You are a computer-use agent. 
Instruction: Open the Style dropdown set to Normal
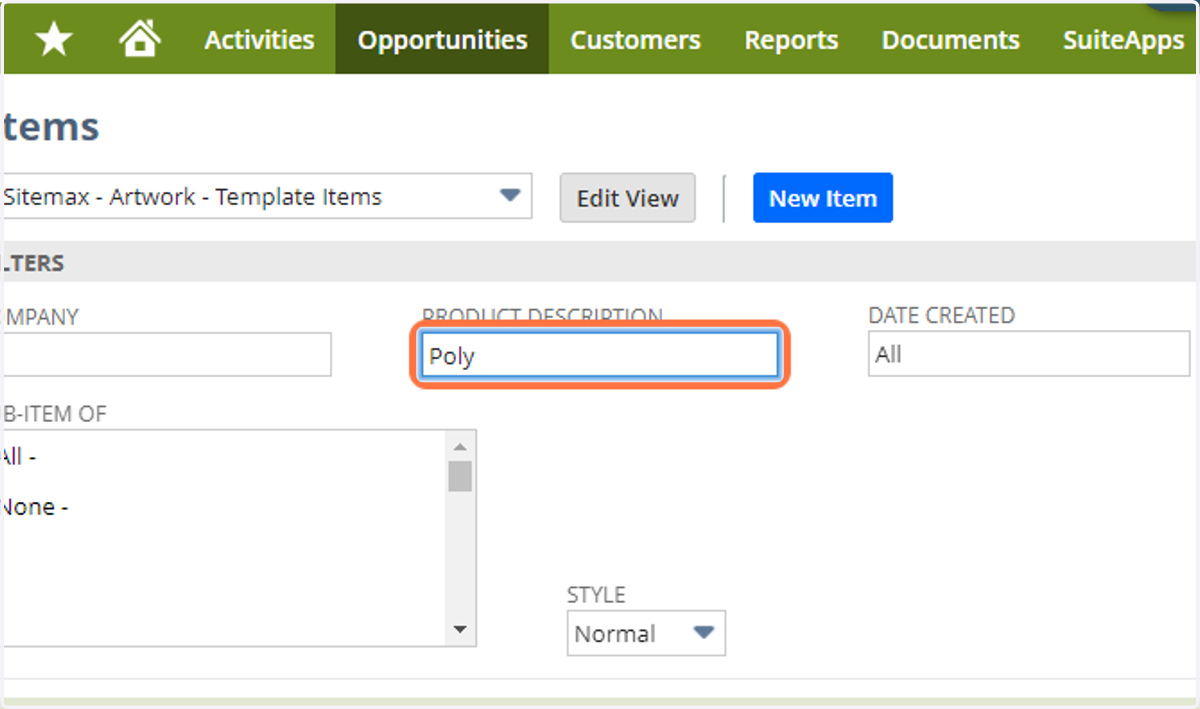tap(646, 634)
